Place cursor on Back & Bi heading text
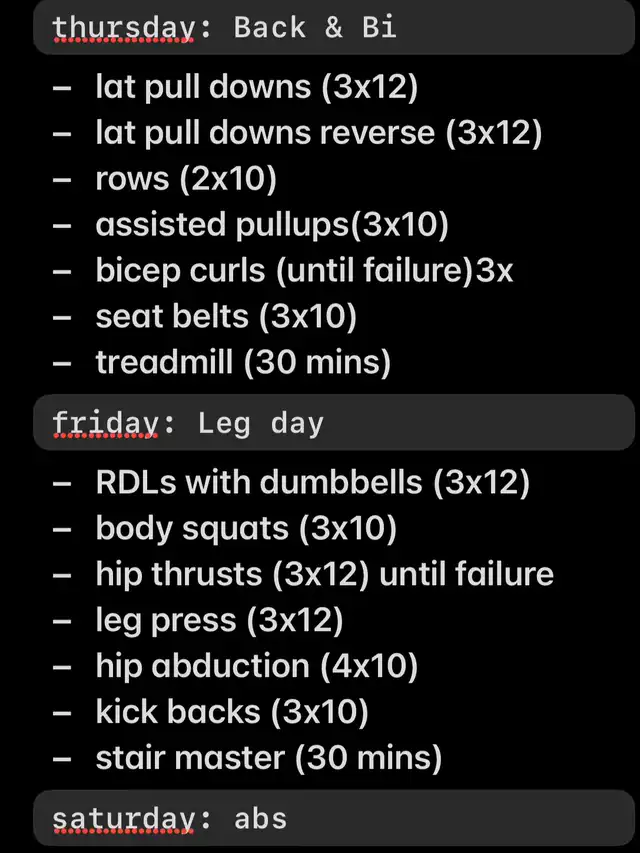This screenshot has height=853, width=640. (315, 27)
